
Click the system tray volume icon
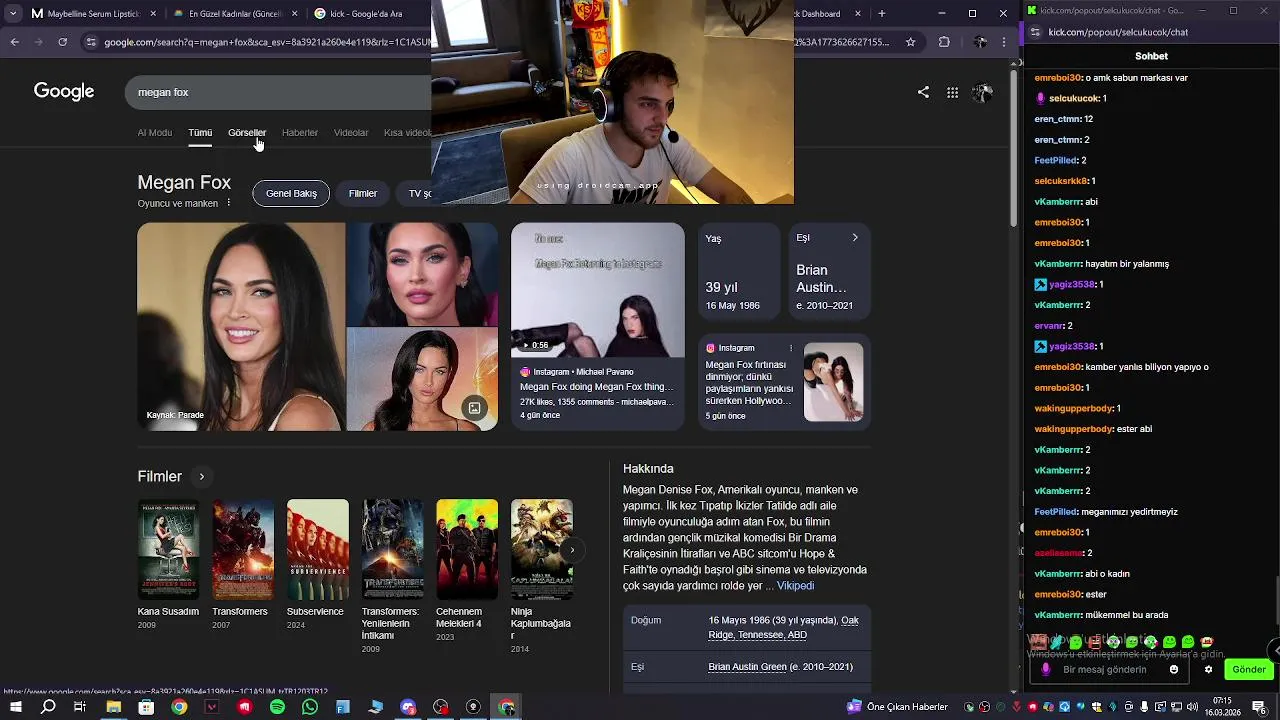(1192, 707)
